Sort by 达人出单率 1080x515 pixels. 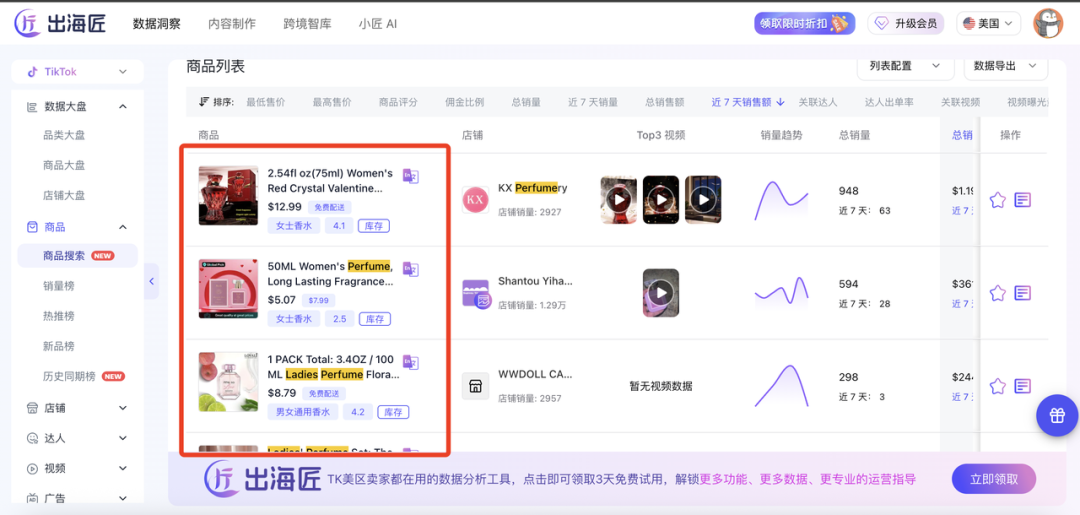(889, 102)
